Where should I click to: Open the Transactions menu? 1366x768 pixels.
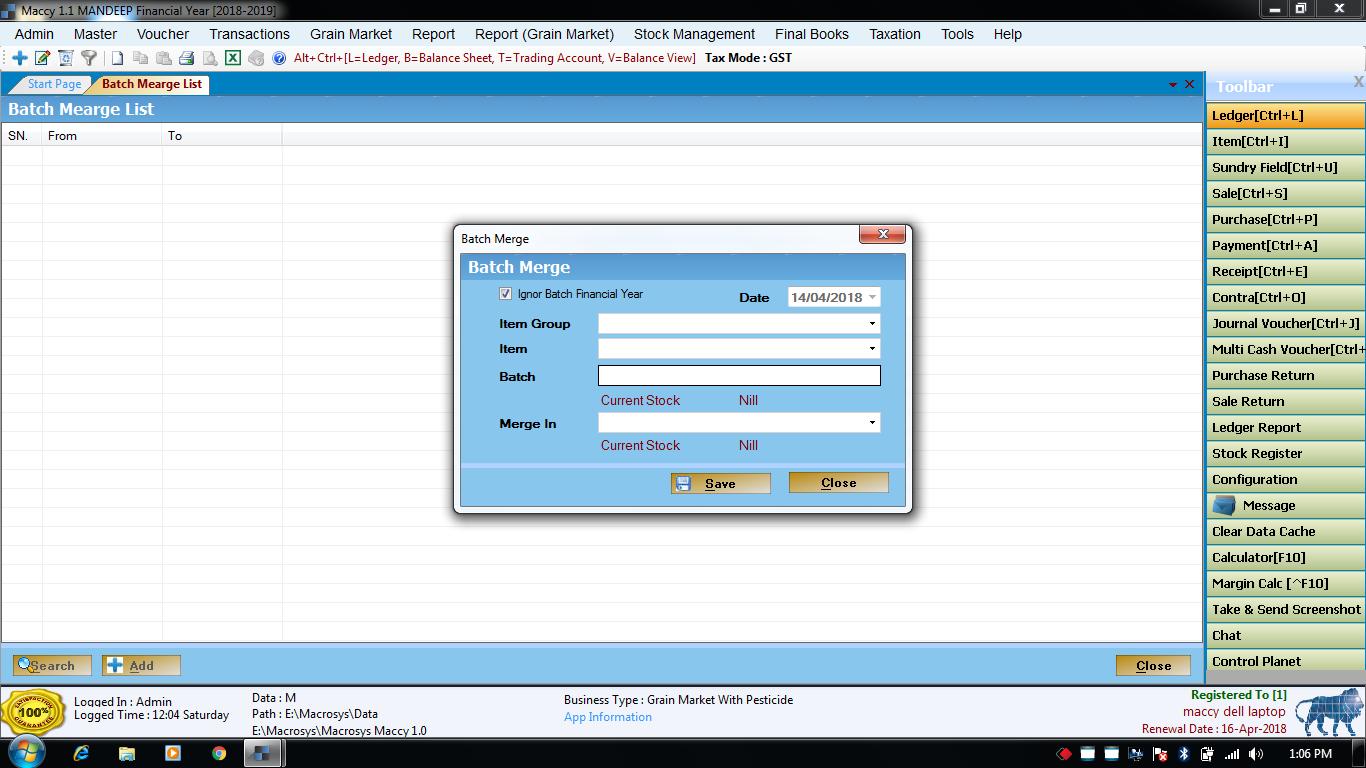pyautogui.click(x=249, y=34)
